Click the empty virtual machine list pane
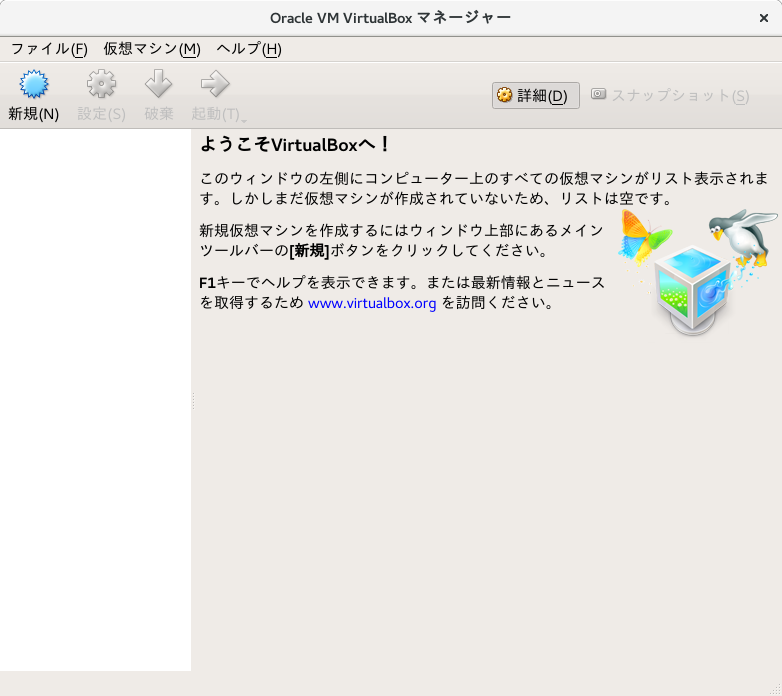Screen dimensions: 782x696 pos(95,400)
